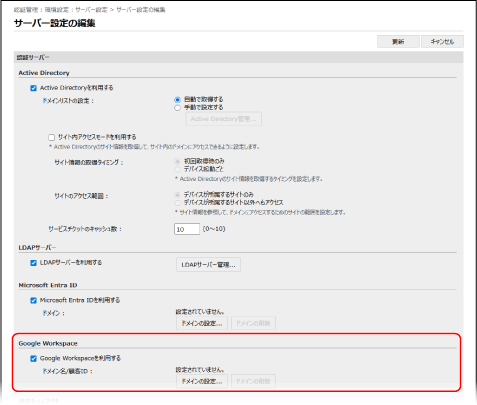Viewport: 477px width, 405px height.
Task: Click 設定されていません under Google Workspace
Action: point(200,370)
